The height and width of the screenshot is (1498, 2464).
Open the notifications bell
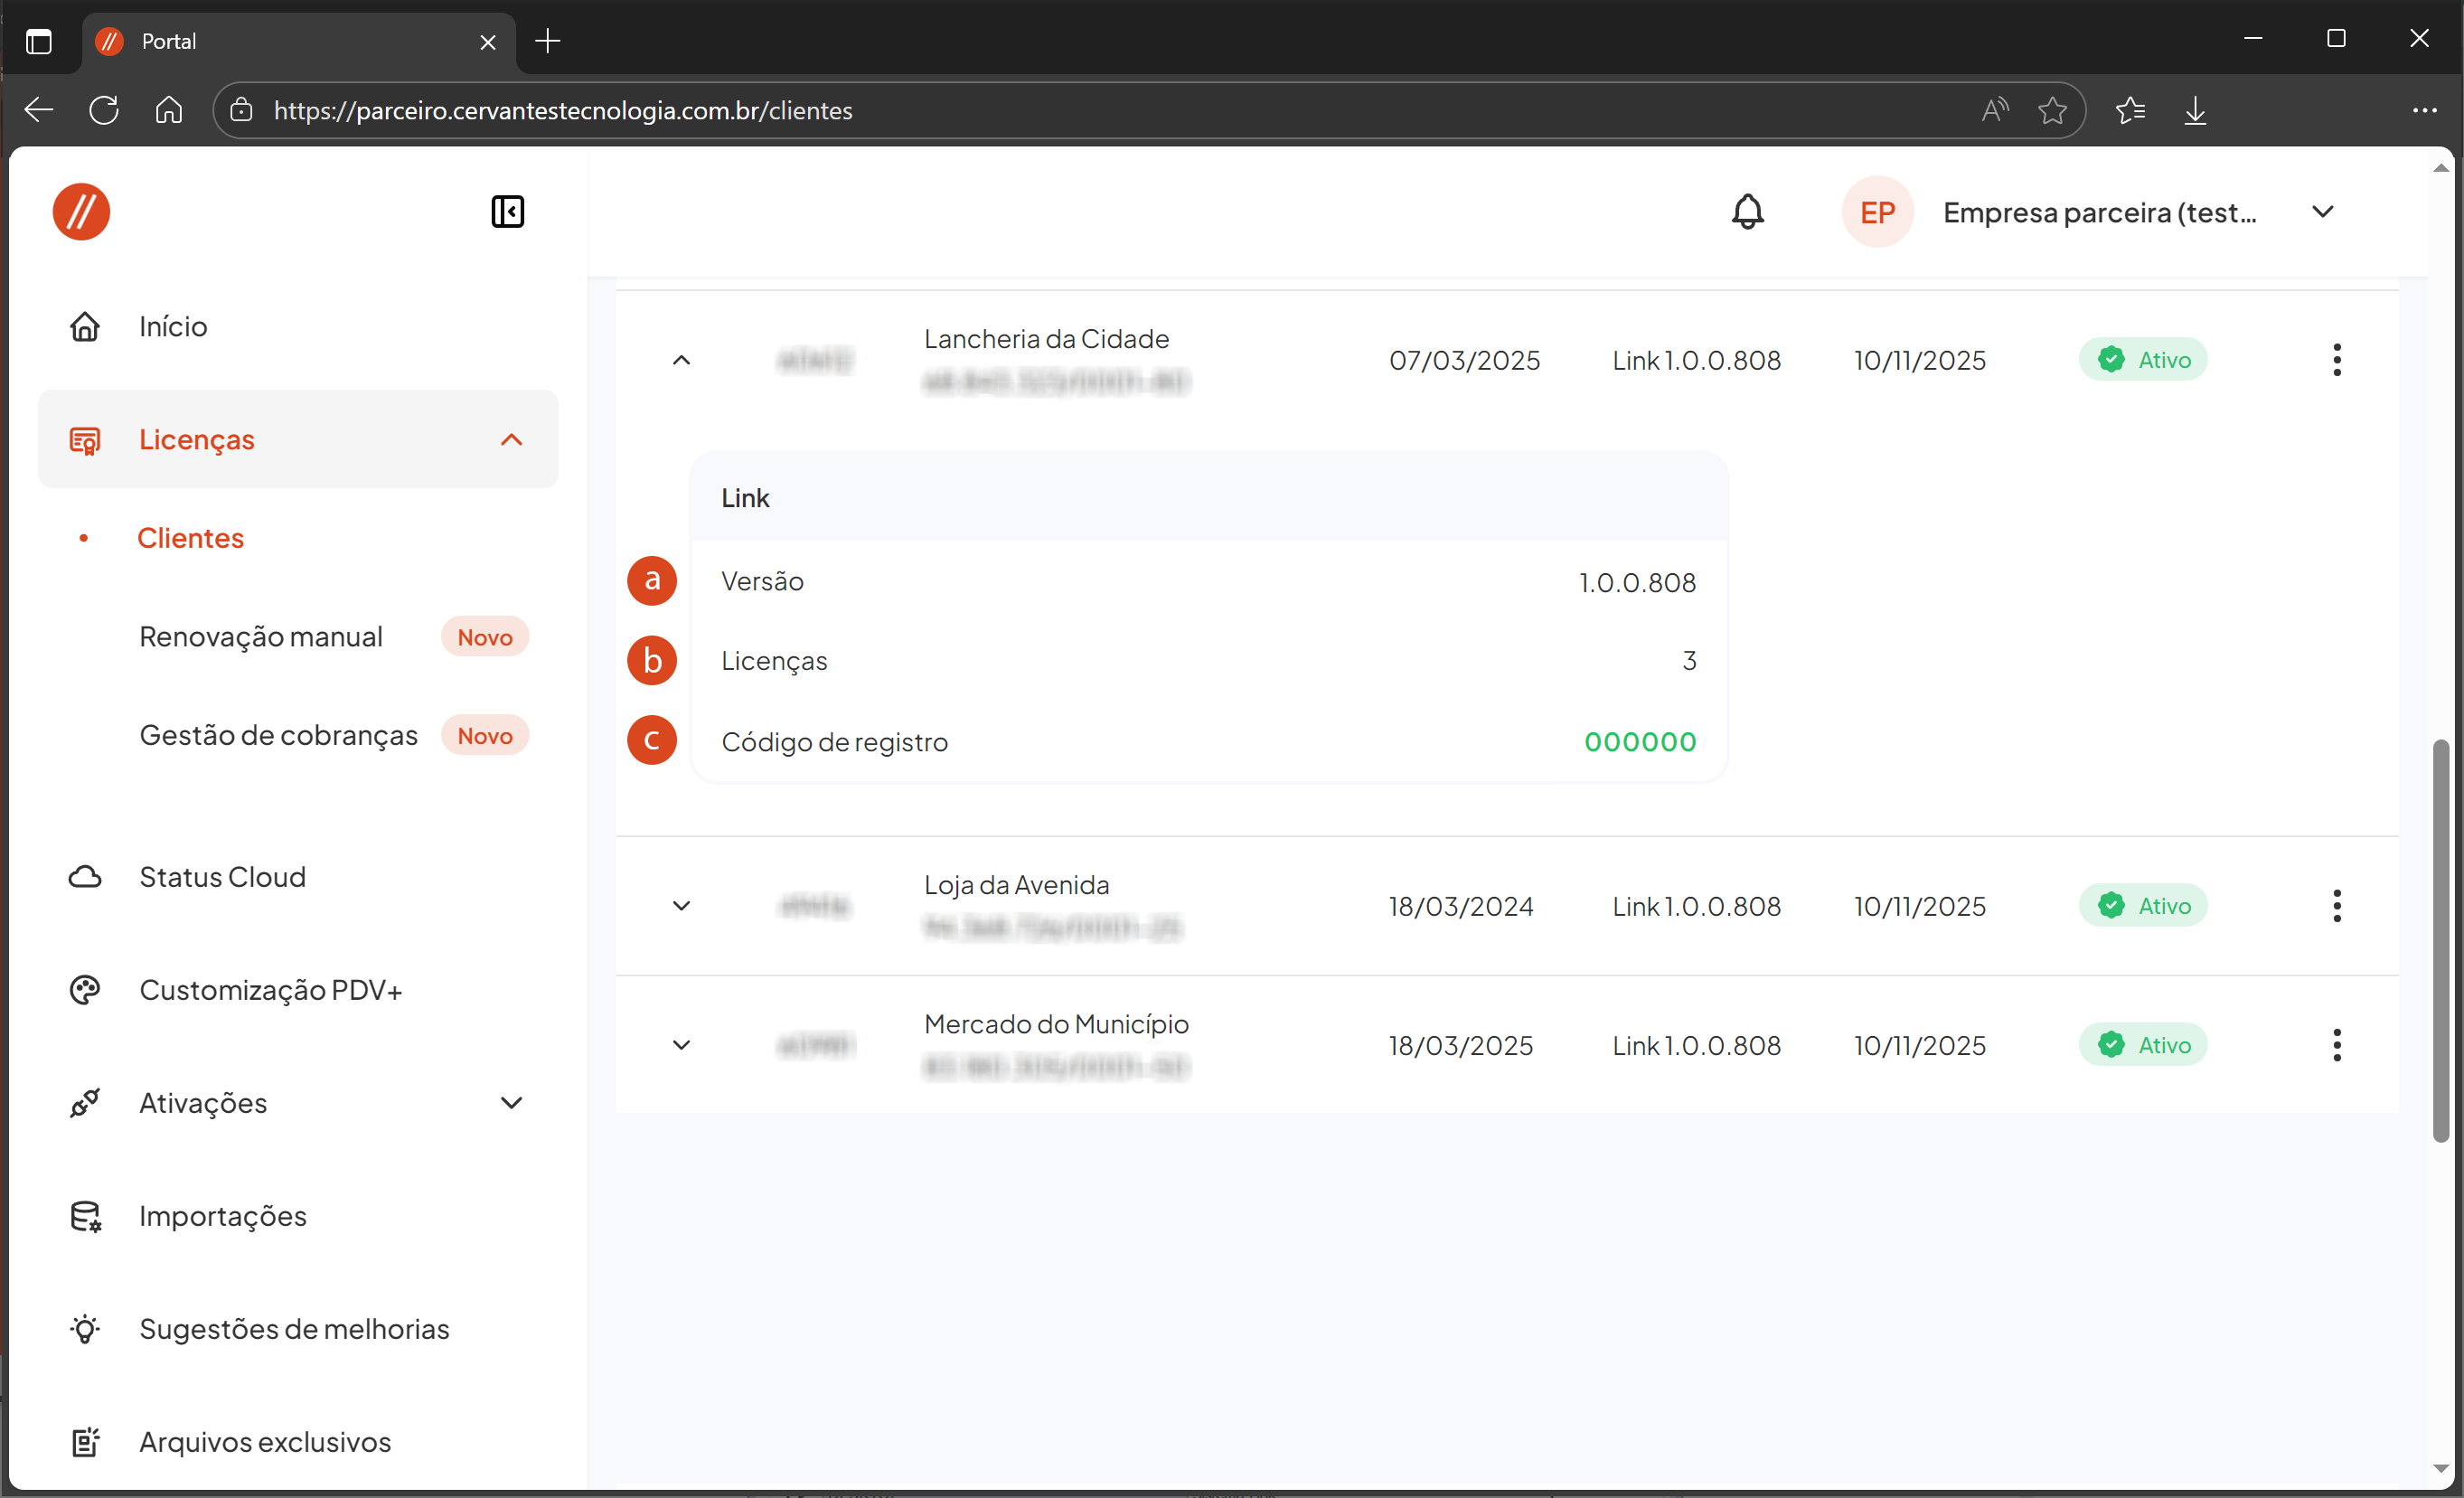[1747, 212]
